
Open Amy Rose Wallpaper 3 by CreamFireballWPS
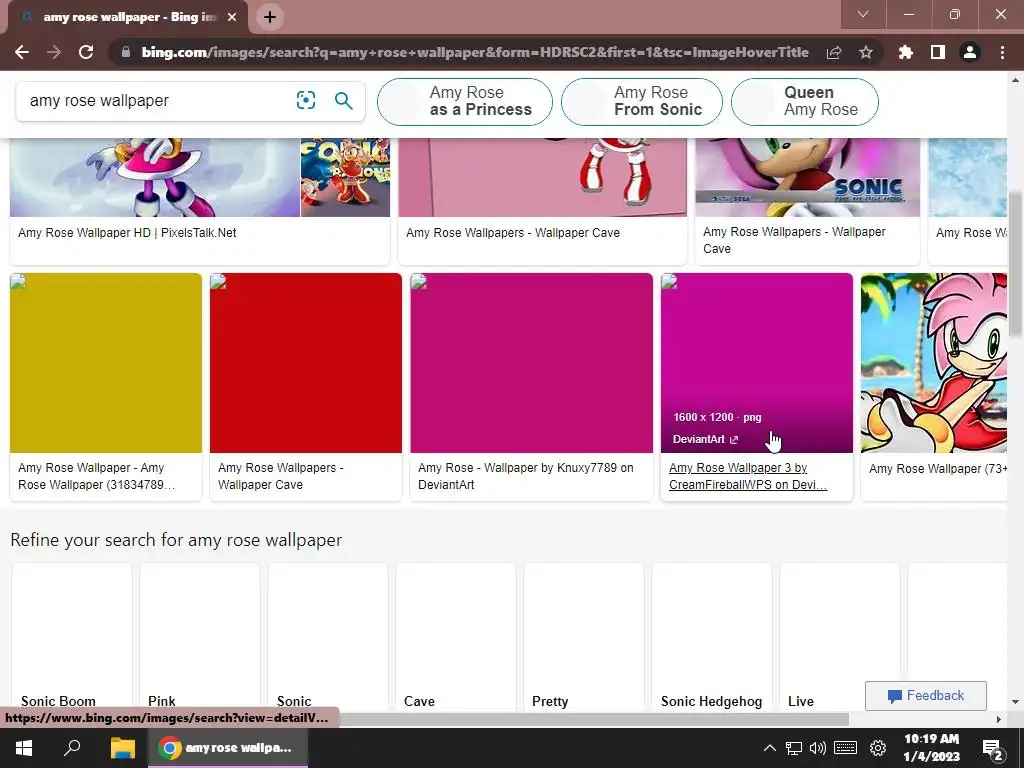(748, 476)
